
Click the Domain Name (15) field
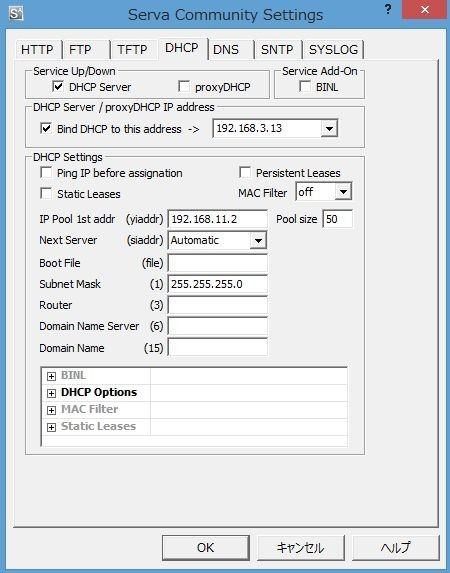[x=218, y=347]
